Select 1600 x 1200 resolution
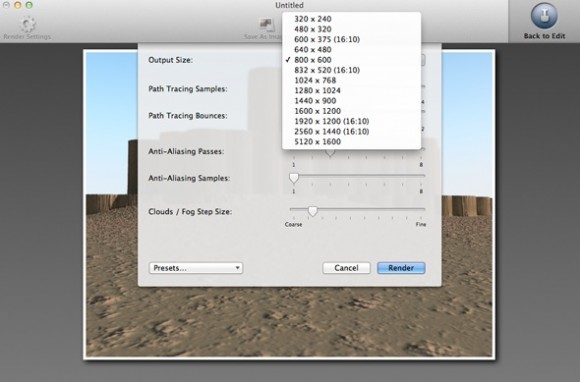The height and width of the screenshot is (382, 580). pos(351,111)
